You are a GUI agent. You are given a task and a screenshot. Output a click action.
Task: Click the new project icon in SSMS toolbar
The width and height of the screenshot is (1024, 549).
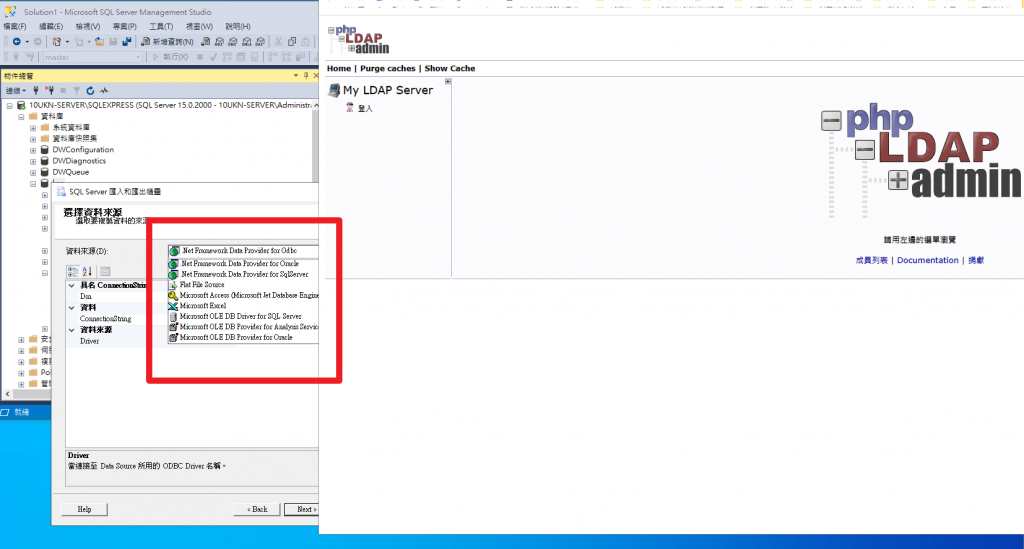[x=57, y=42]
